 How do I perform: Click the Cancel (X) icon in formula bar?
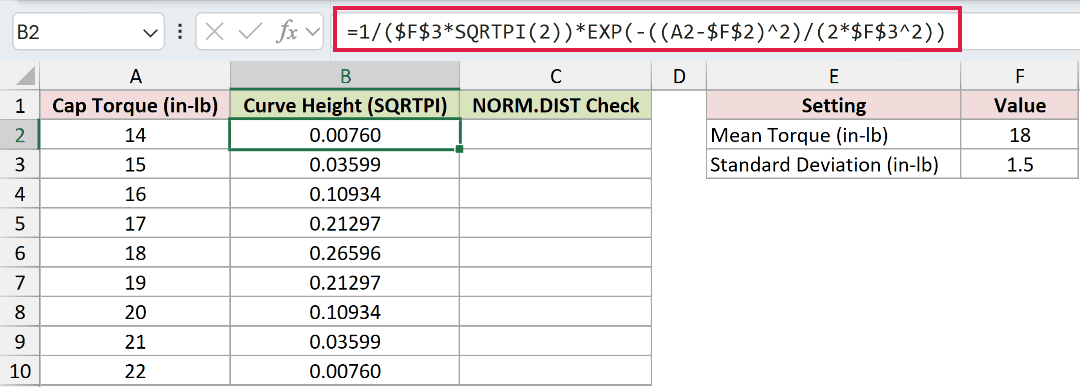click(x=215, y=32)
